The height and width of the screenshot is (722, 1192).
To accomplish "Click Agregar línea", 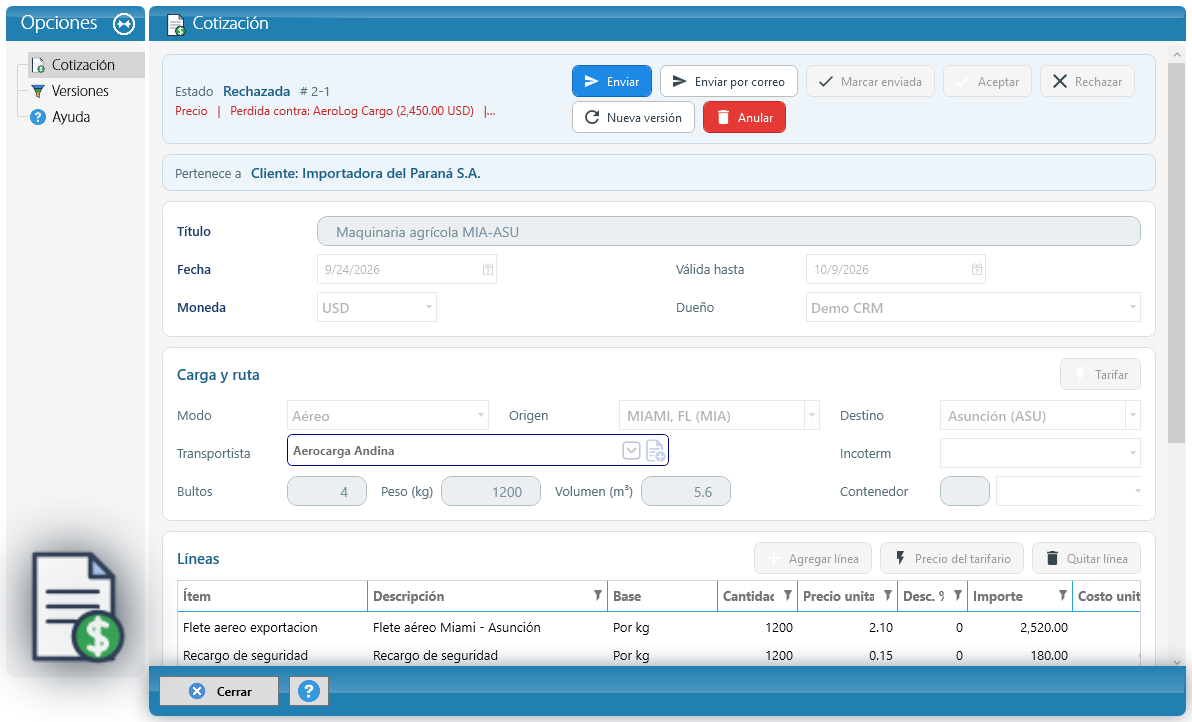I will [x=813, y=559].
